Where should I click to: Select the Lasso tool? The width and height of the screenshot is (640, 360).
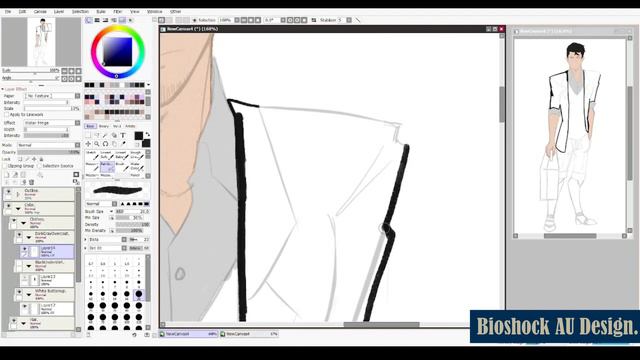[x=97, y=135]
